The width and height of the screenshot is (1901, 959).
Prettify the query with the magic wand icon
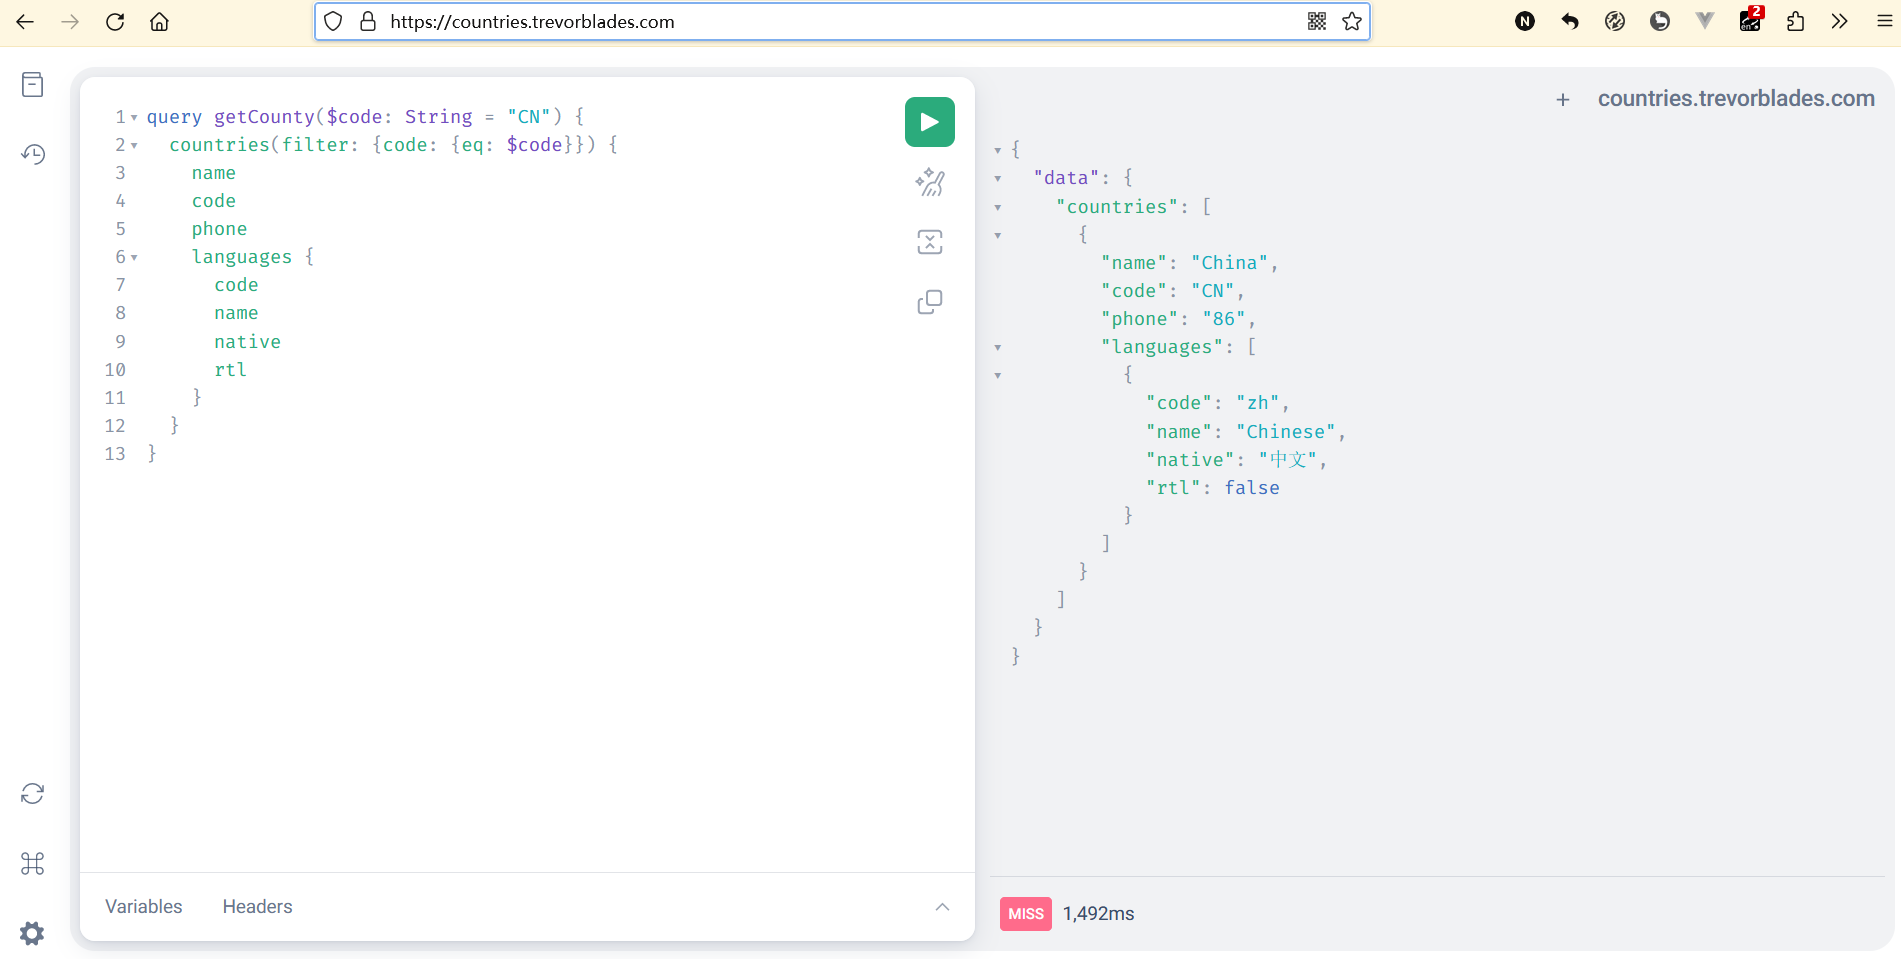[x=929, y=182]
